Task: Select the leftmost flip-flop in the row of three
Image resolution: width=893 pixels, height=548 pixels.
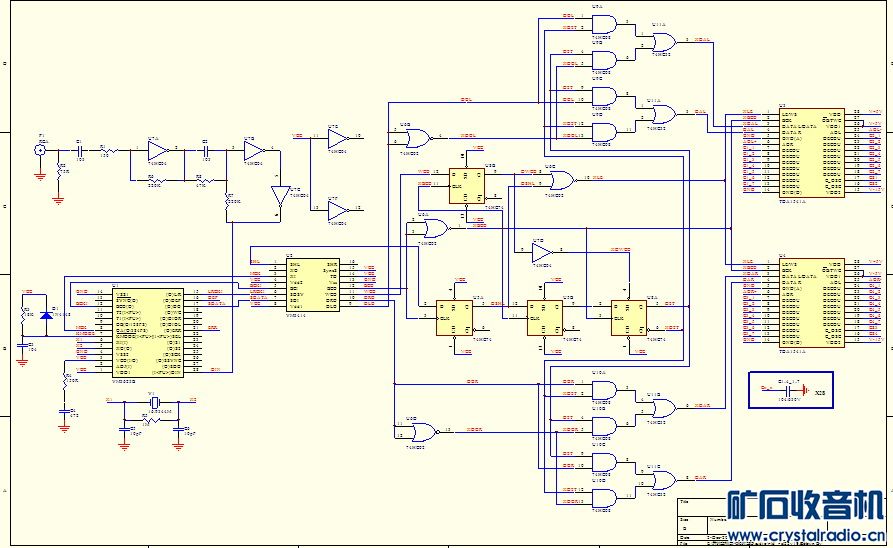Action: pos(454,318)
